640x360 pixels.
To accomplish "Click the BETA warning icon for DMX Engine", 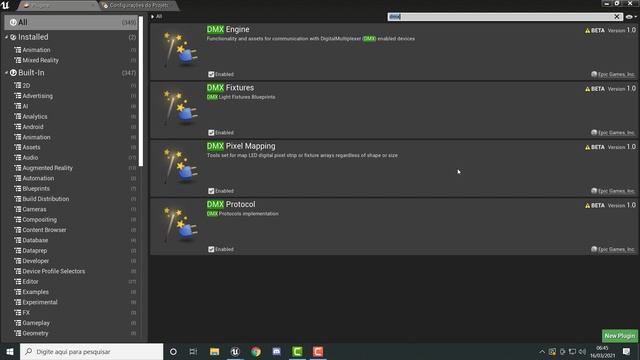I will 588,31.
